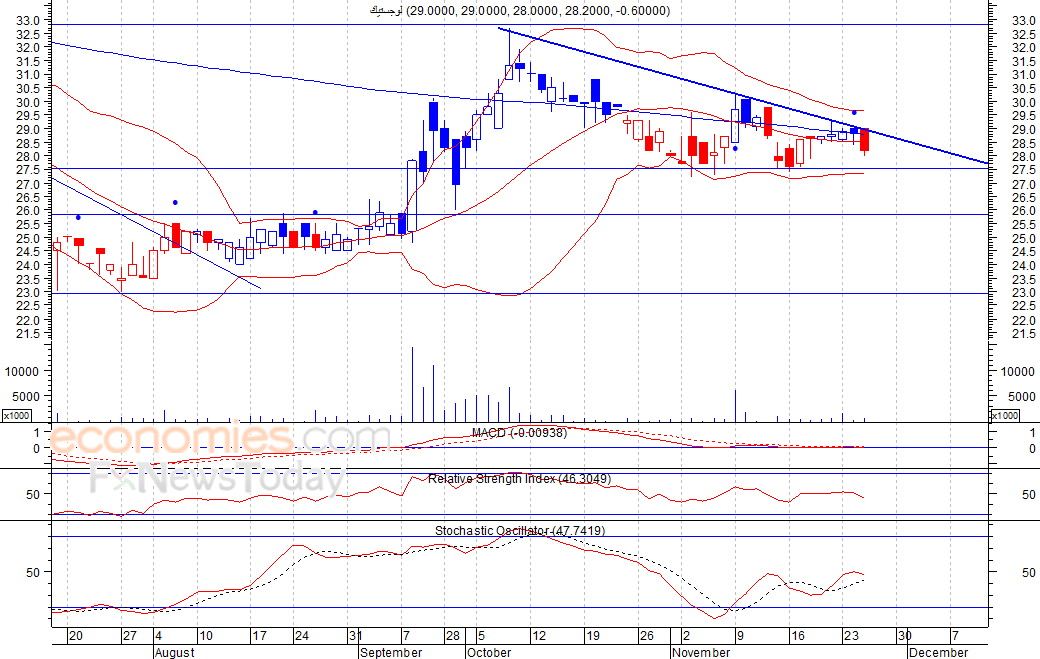Click the August month label

[x=174, y=652]
